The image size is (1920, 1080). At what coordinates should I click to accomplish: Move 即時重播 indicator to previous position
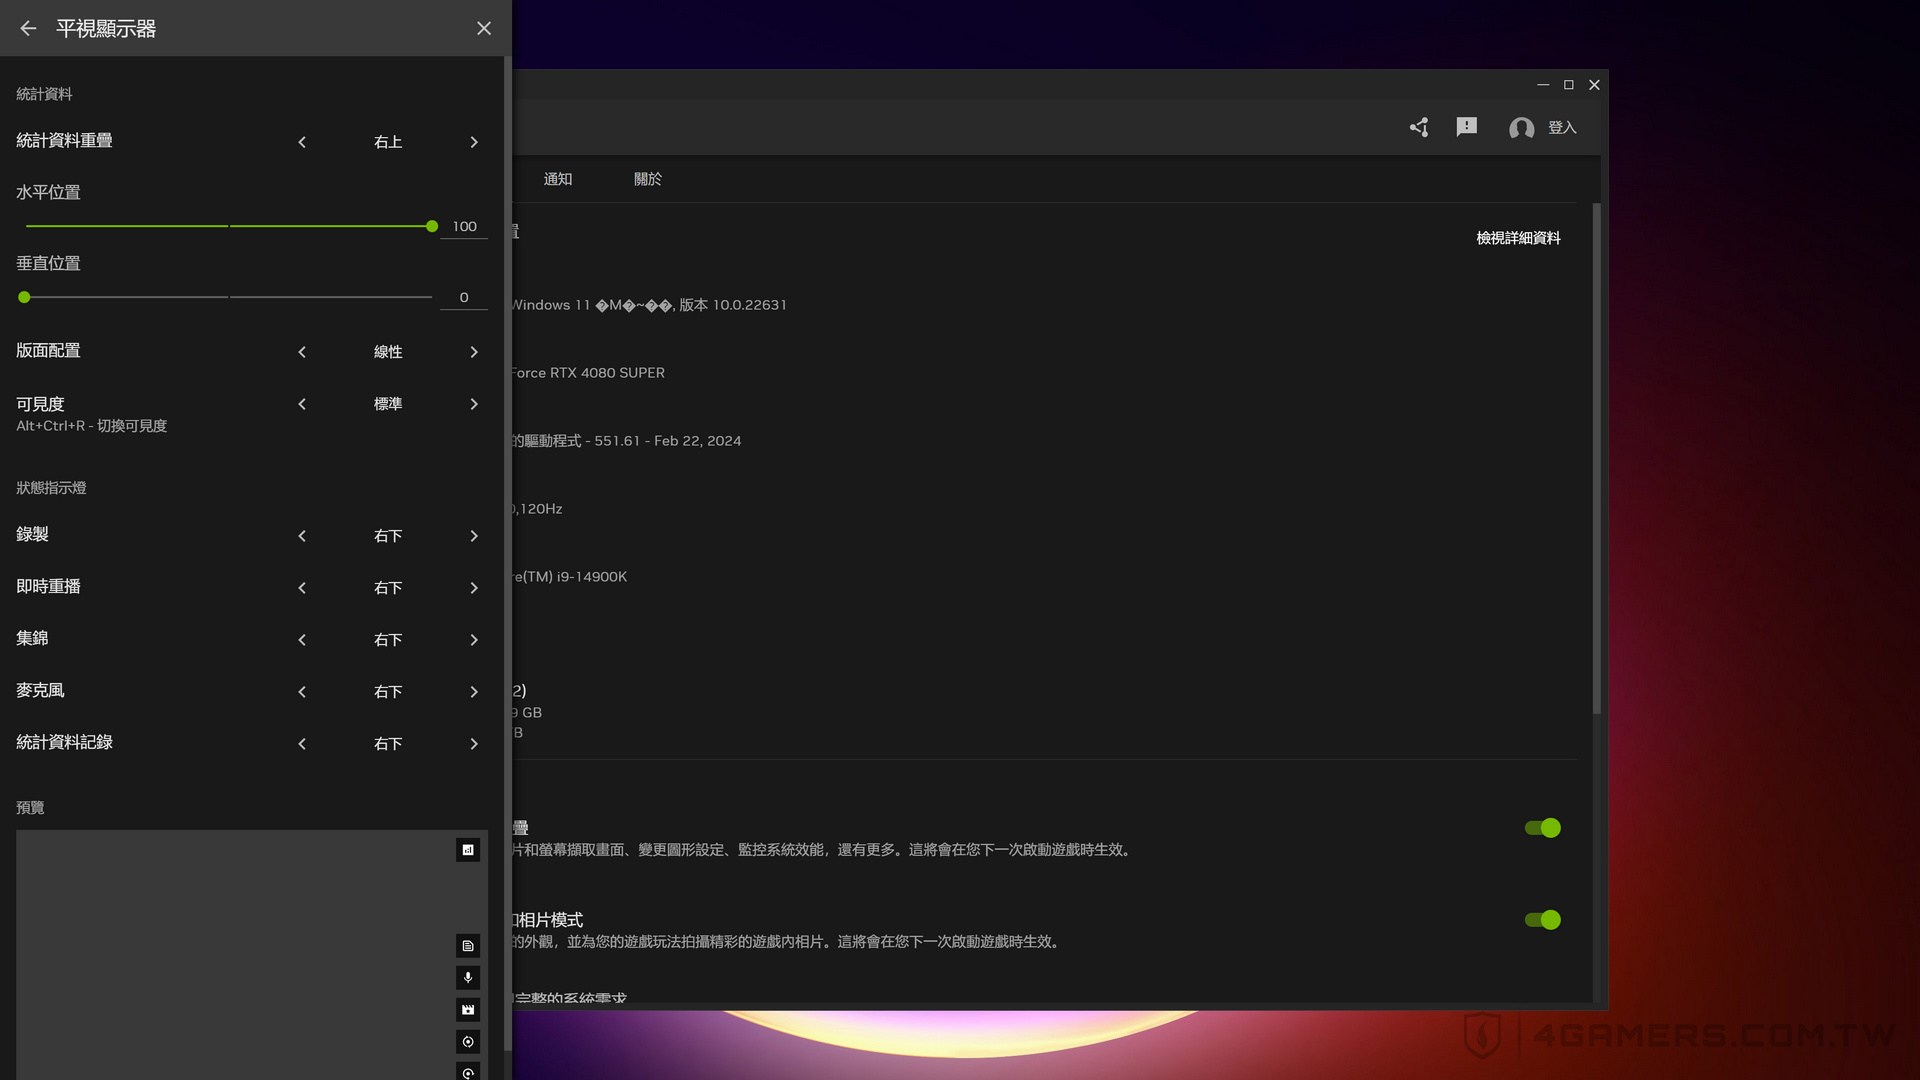302,588
